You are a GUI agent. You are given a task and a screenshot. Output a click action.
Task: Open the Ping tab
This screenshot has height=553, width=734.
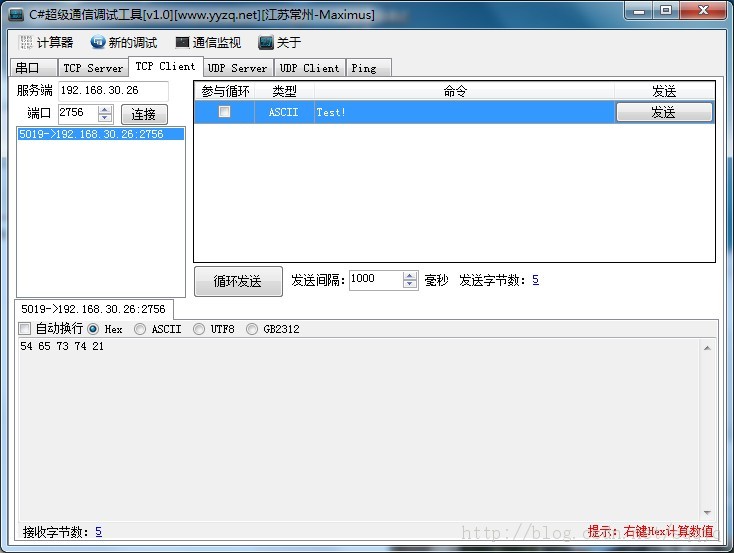click(x=364, y=68)
